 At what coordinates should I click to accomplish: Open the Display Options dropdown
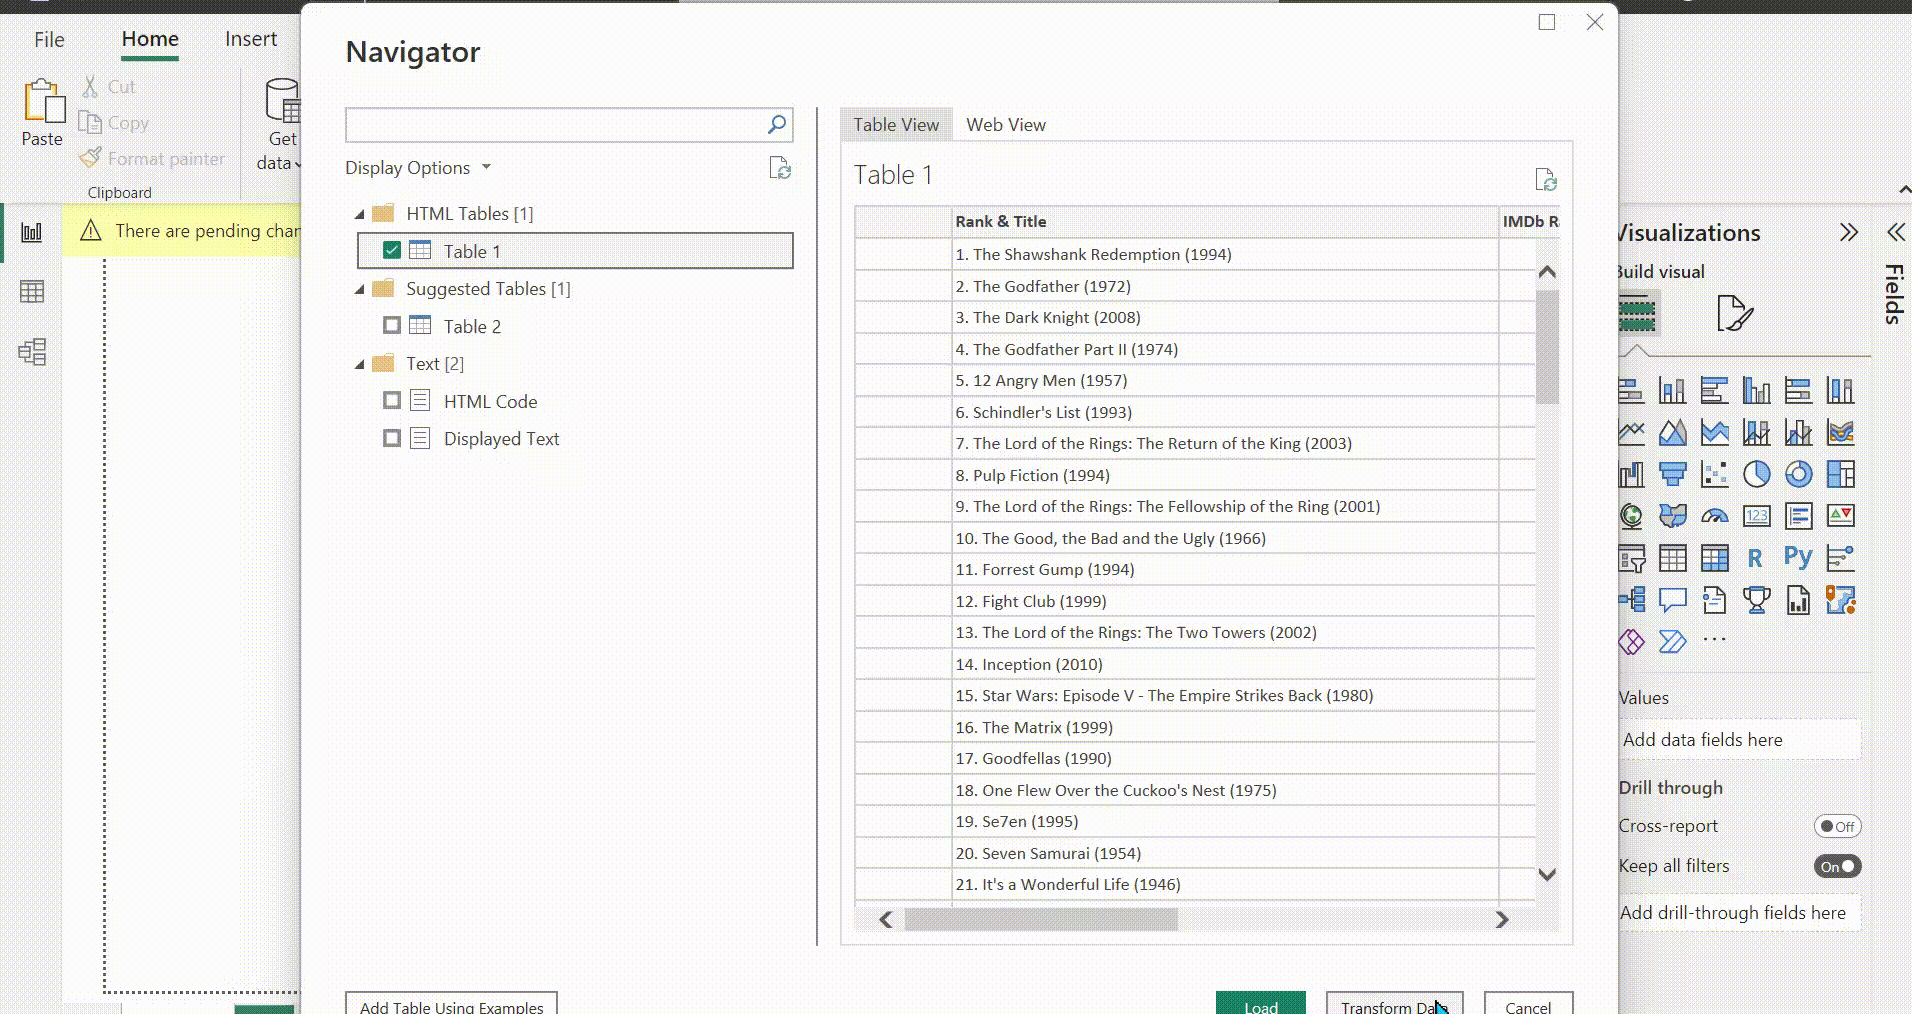click(418, 168)
